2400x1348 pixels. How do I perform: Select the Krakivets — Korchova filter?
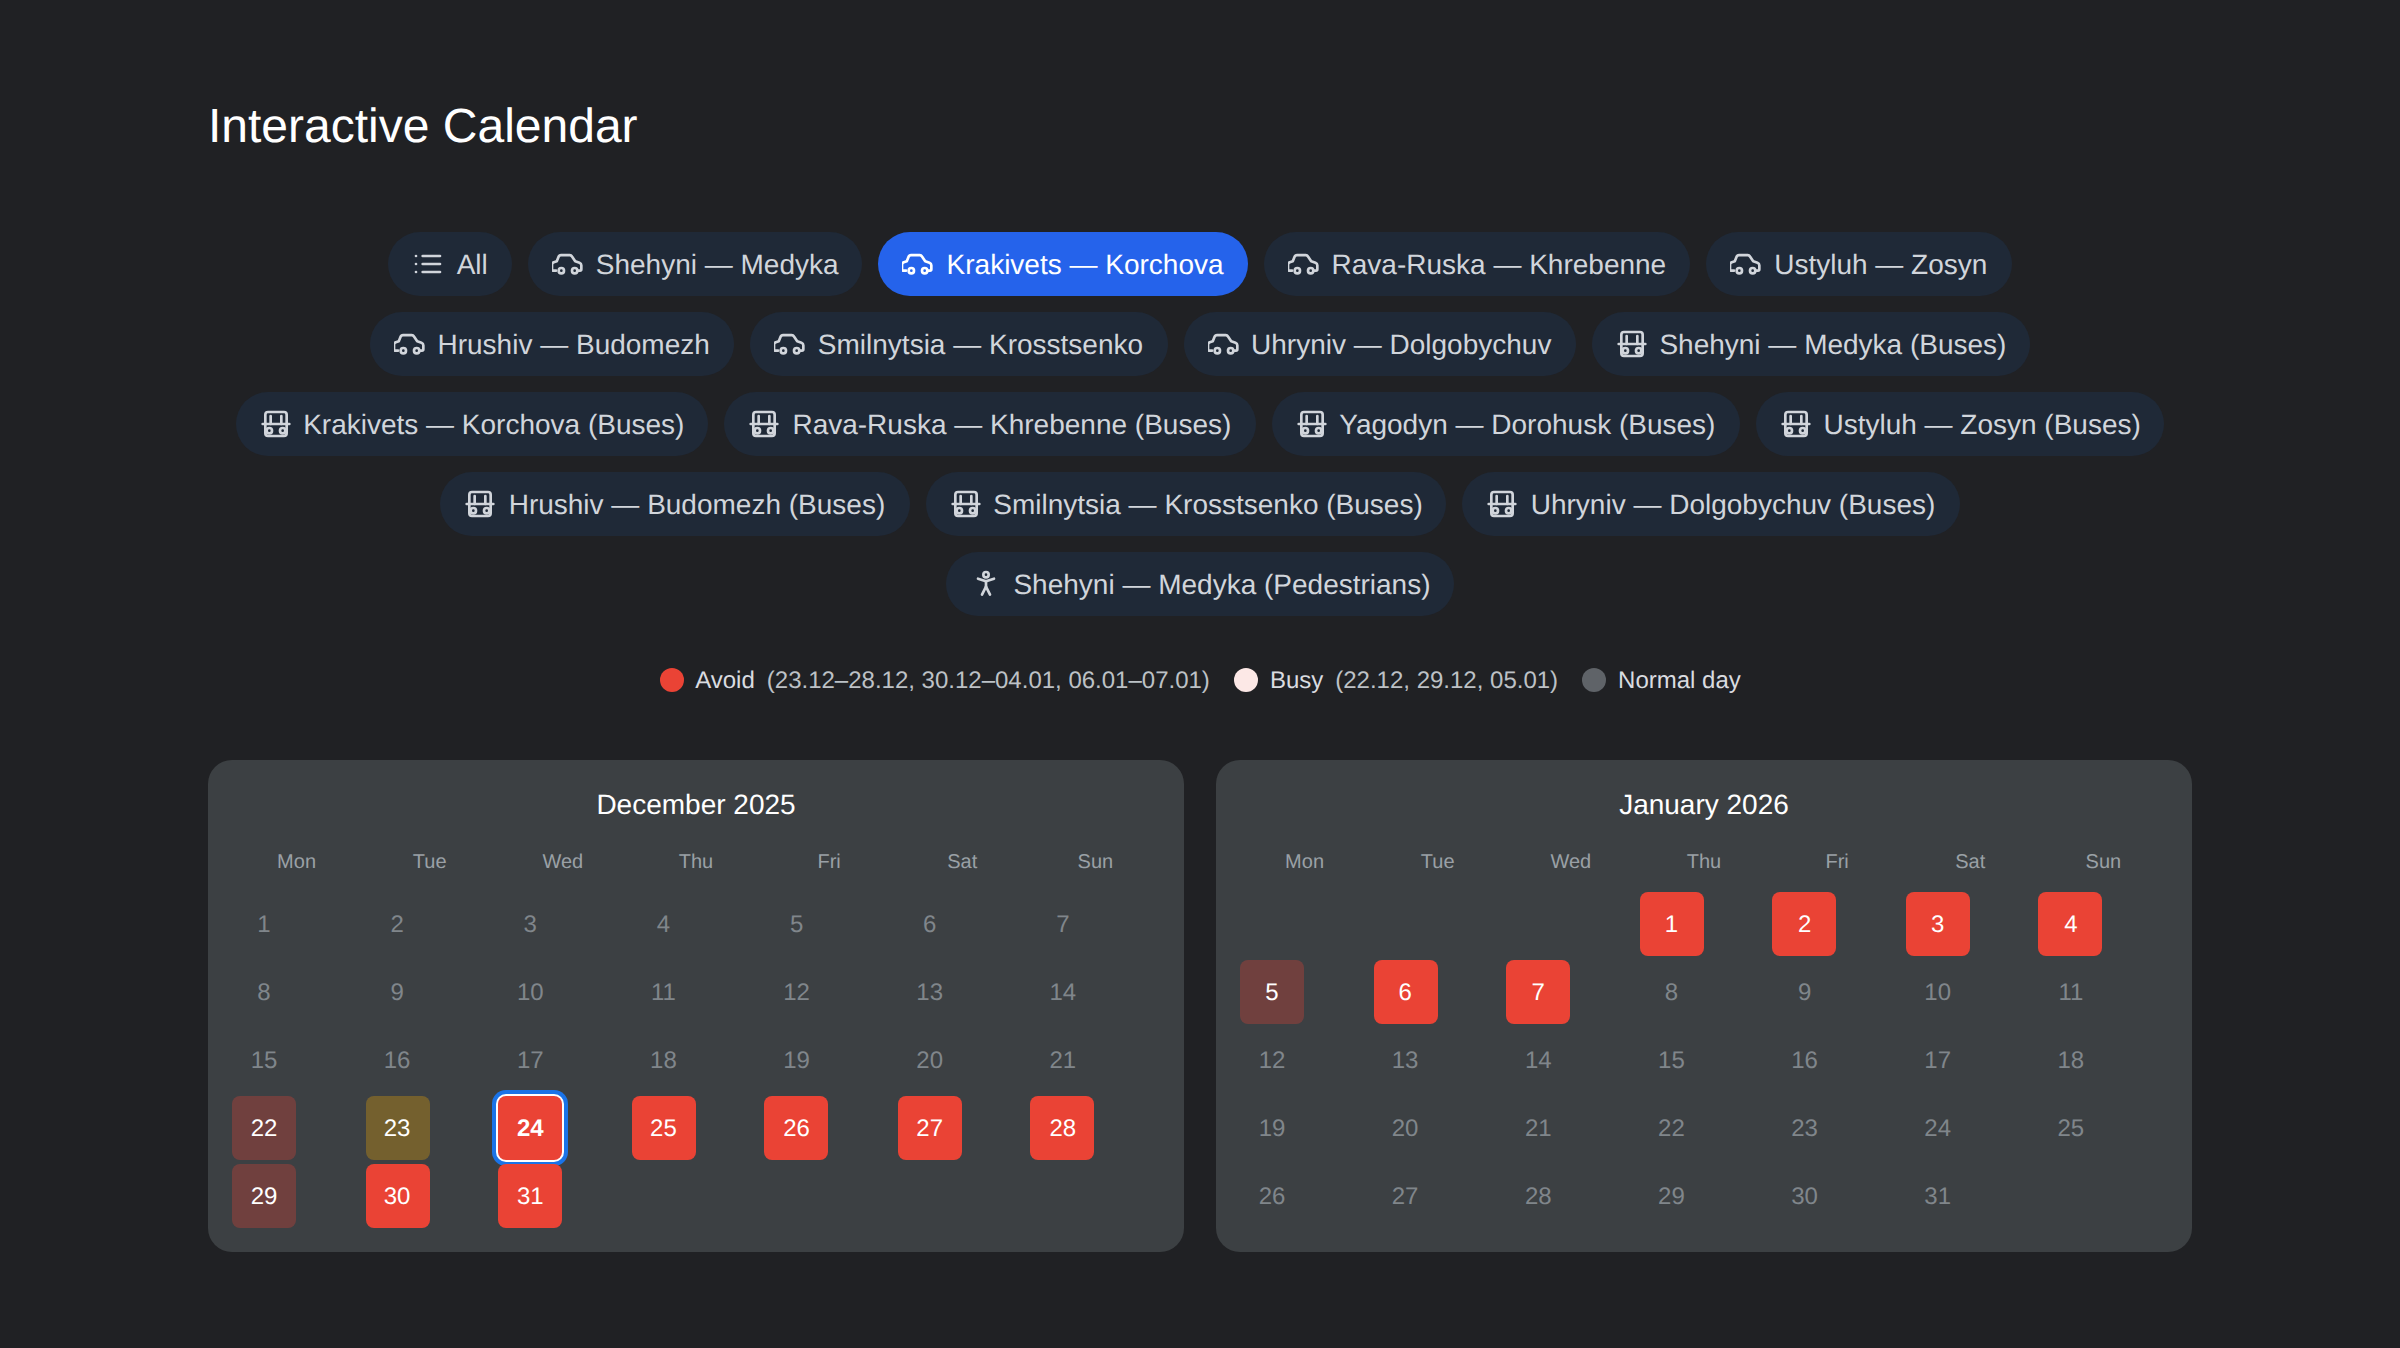[x=1062, y=264]
